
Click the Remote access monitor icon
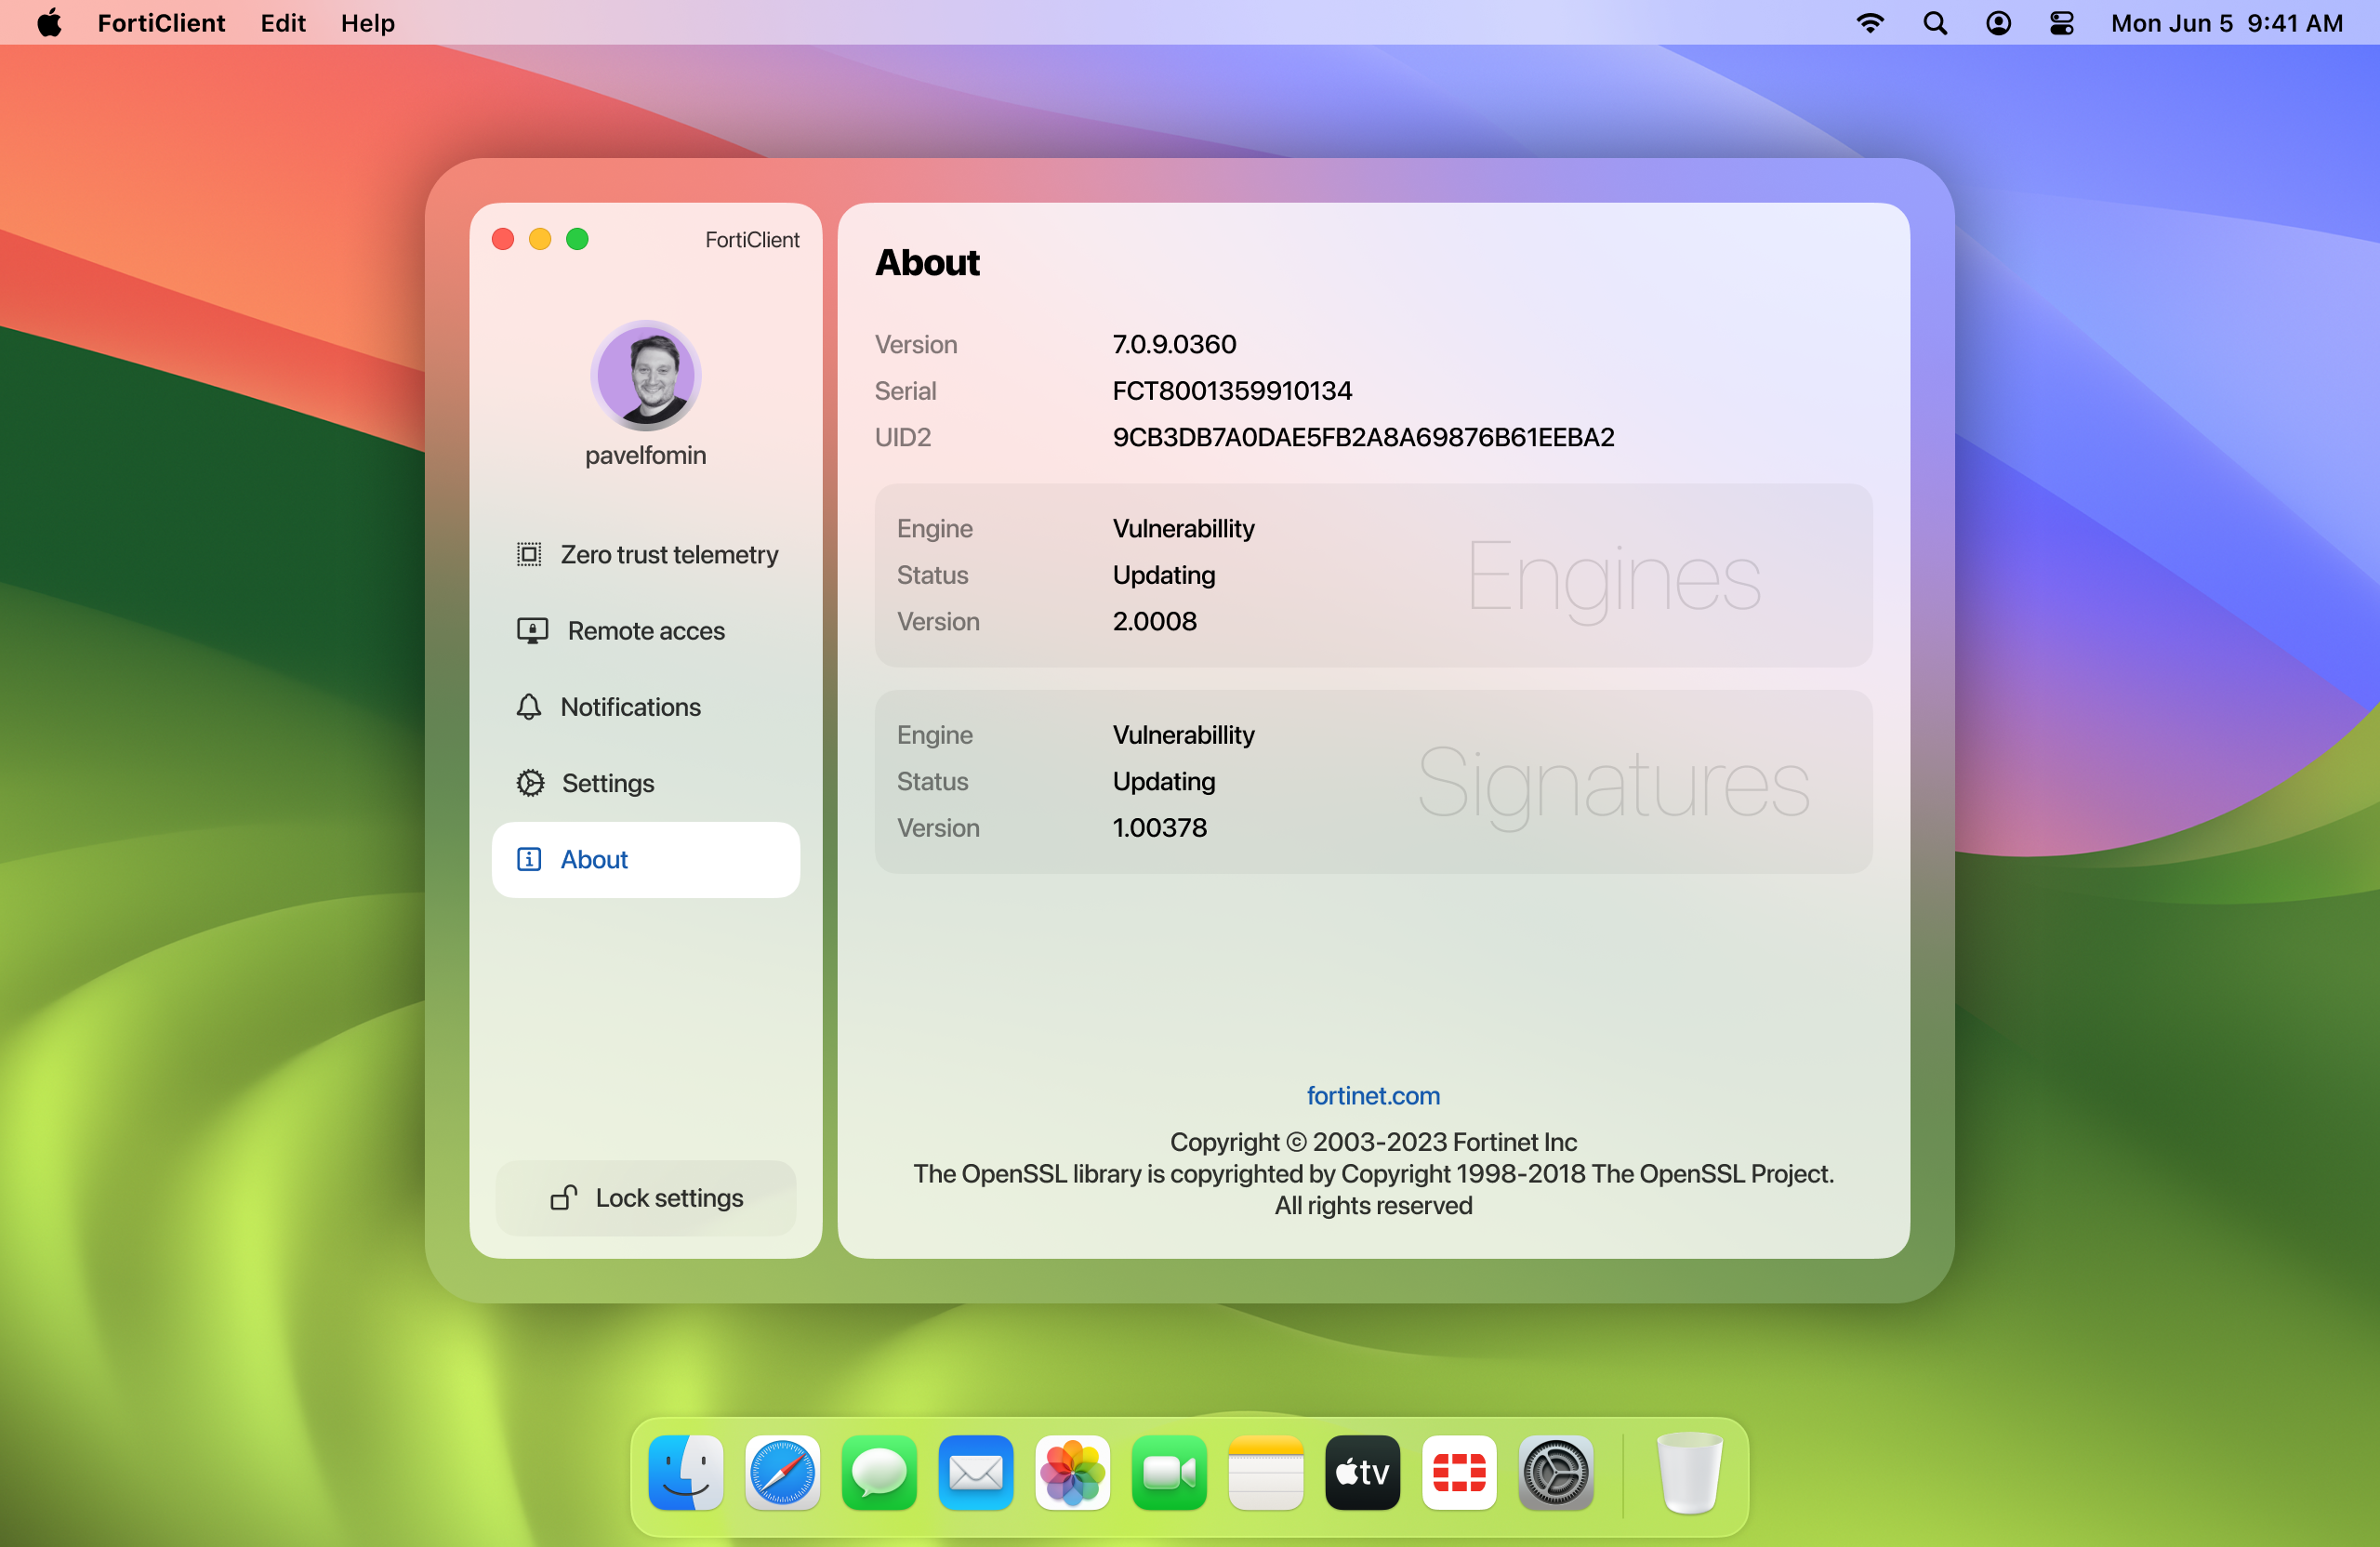coord(532,631)
